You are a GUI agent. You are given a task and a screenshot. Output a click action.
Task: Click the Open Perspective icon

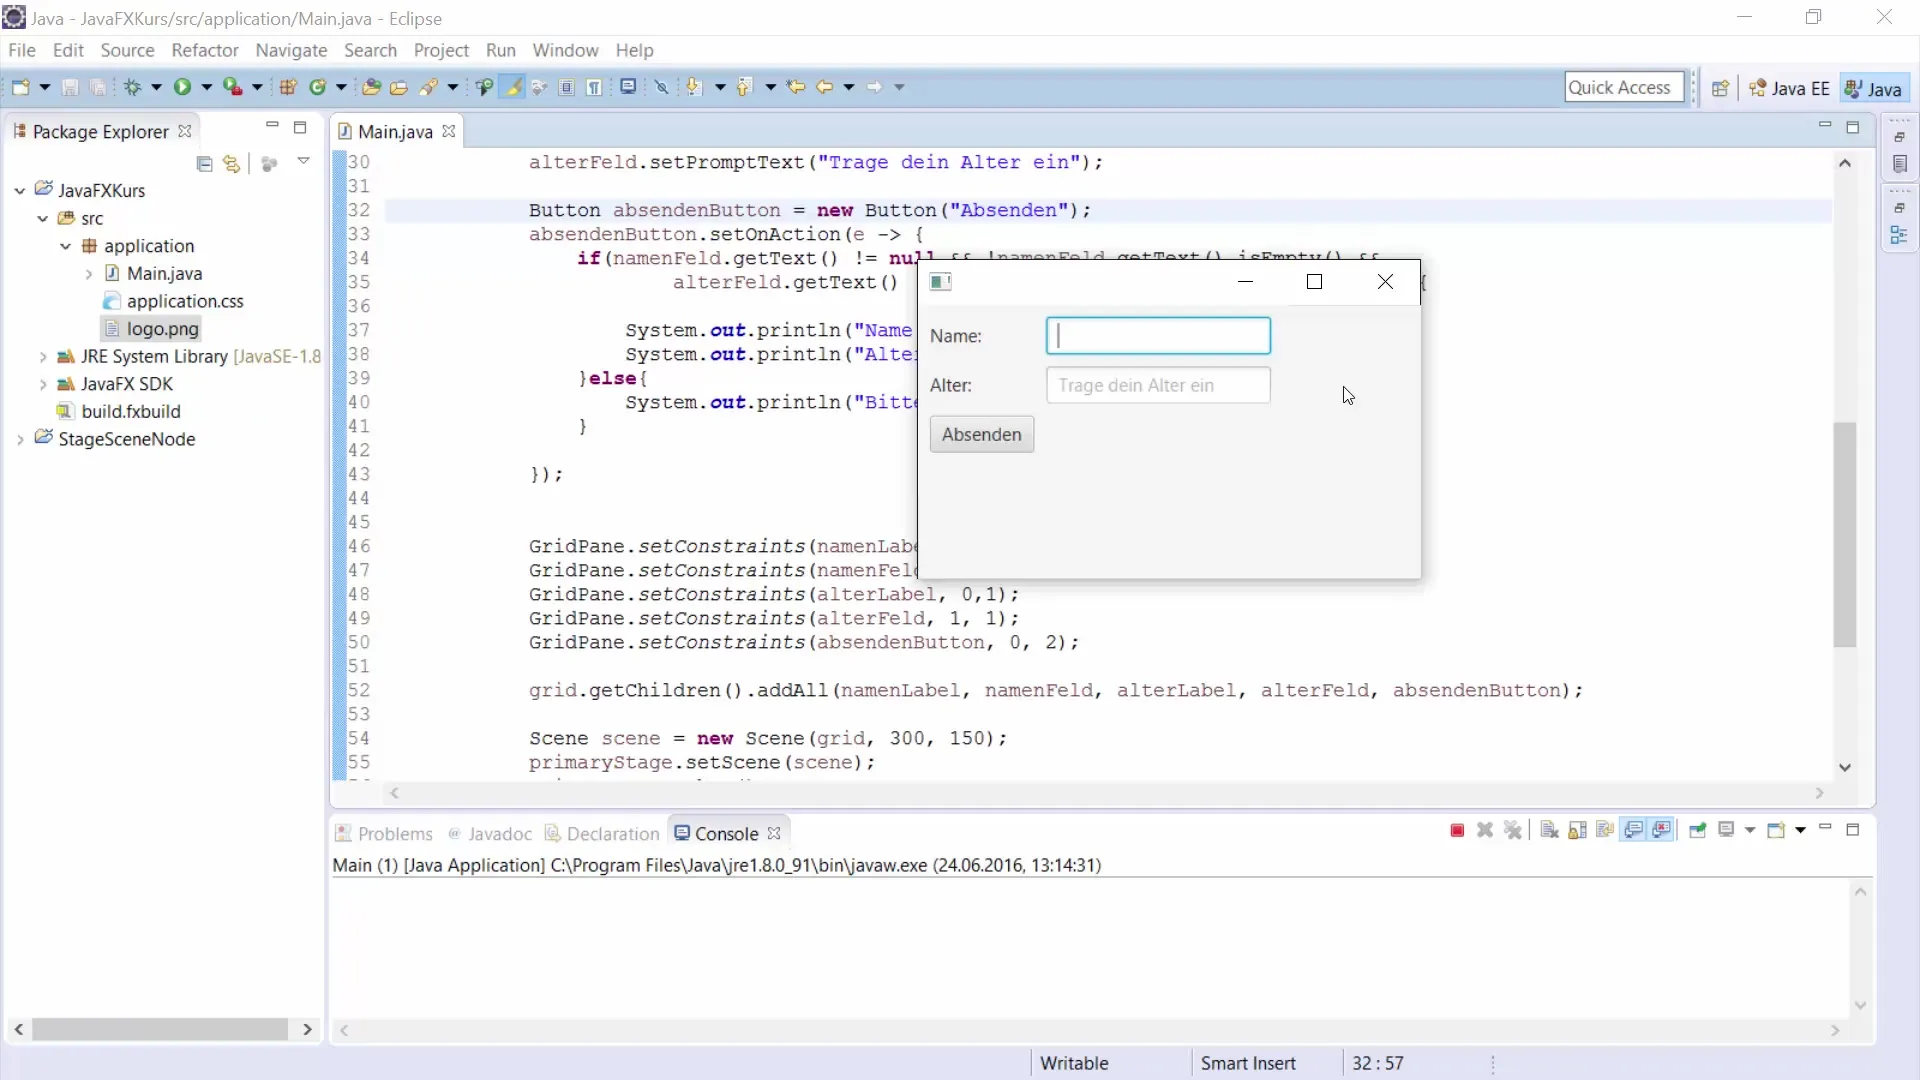(x=1720, y=88)
